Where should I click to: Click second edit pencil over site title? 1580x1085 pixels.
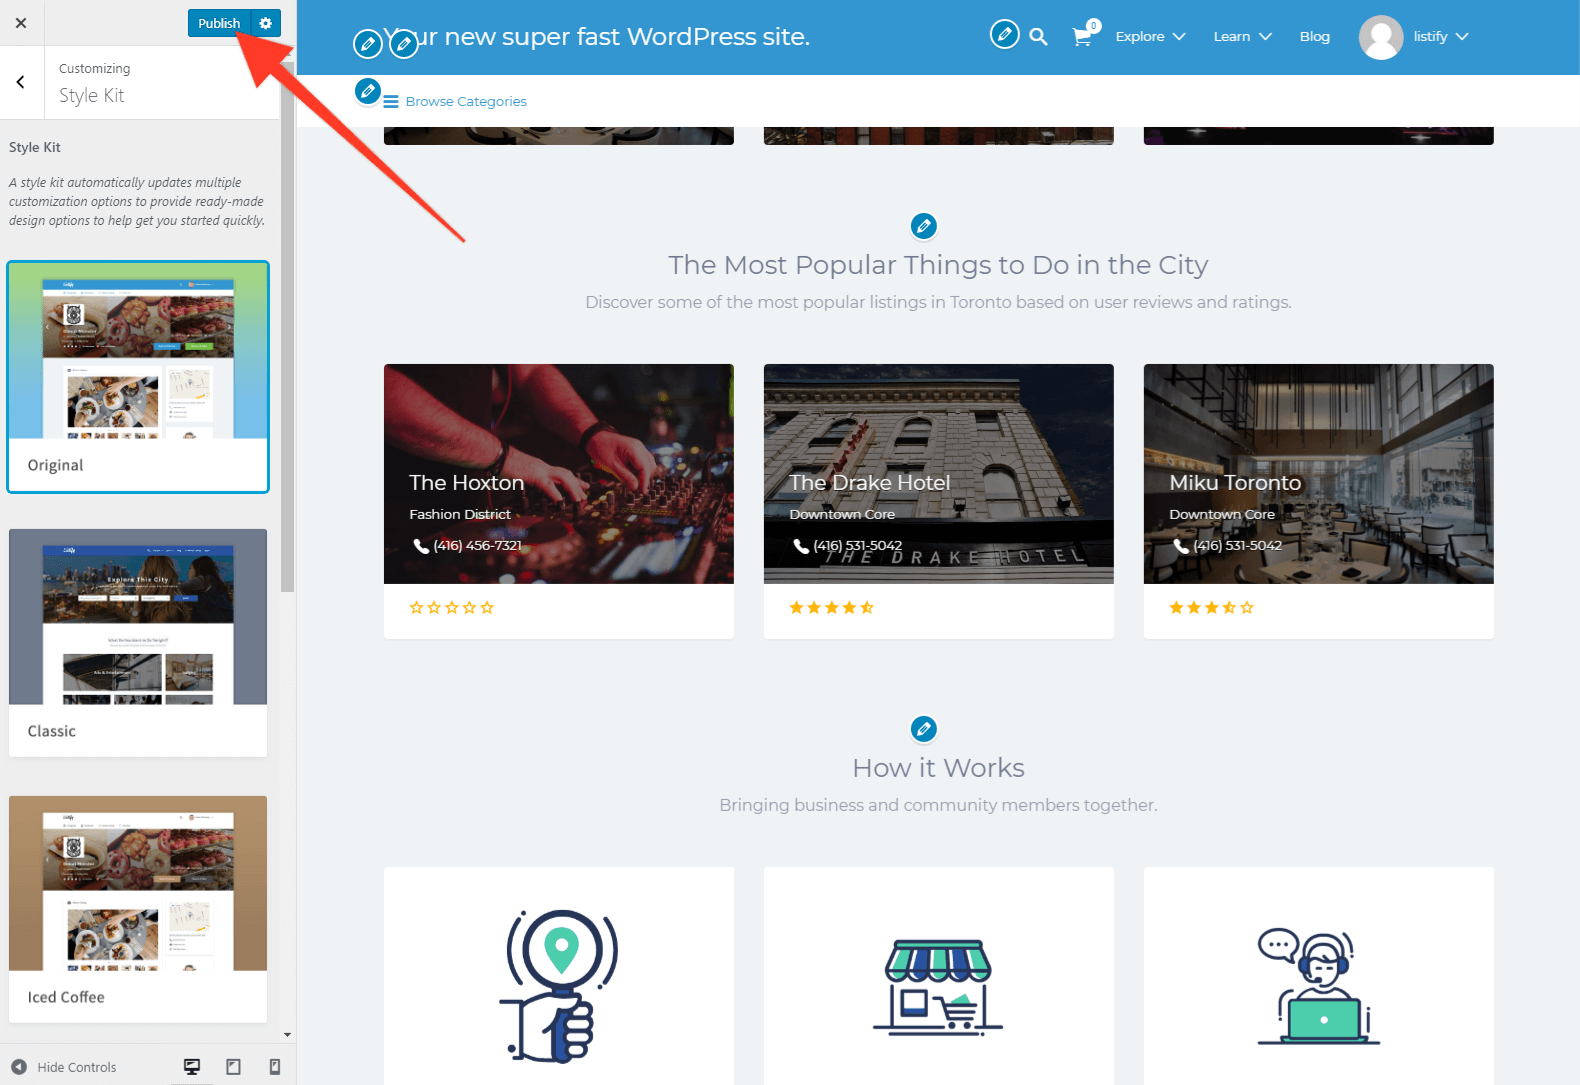(404, 44)
